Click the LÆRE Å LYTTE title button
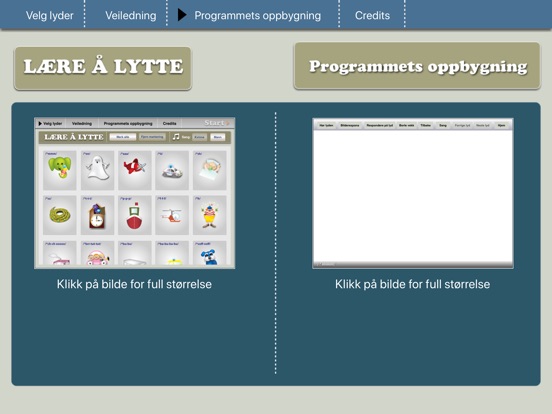The image size is (552, 414). click(x=103, y=68)
